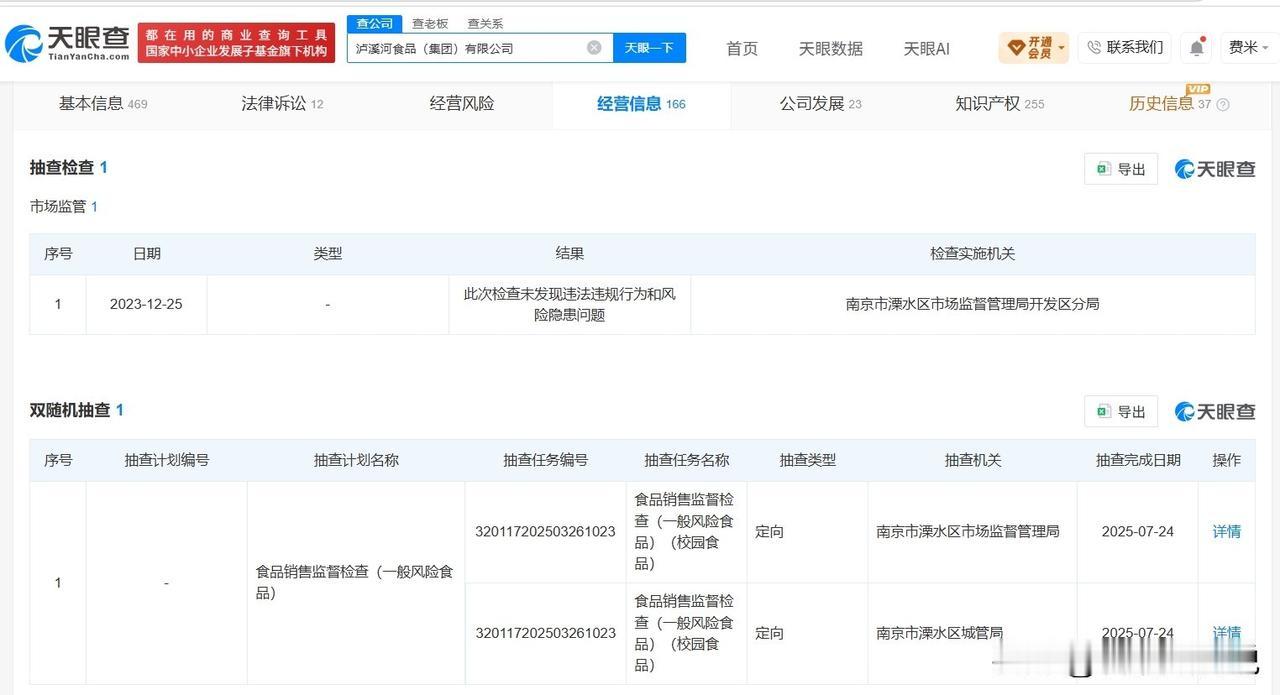Image resolution: width=1280 pixels, height=695 pixels.
Task: Export 双随机抽查 table with 导出
Action: [1121, 411]
